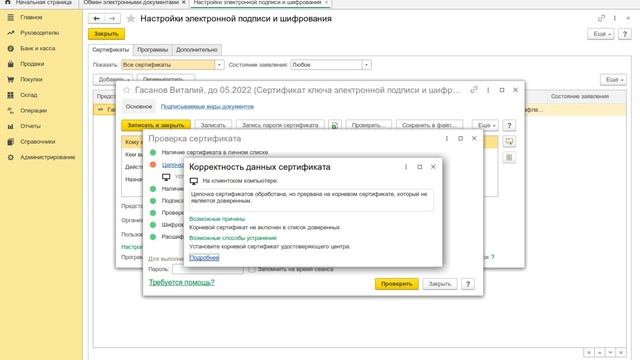Open Требуется помощь? link
This screenshot has width=640, height=360.
point(182,282)
